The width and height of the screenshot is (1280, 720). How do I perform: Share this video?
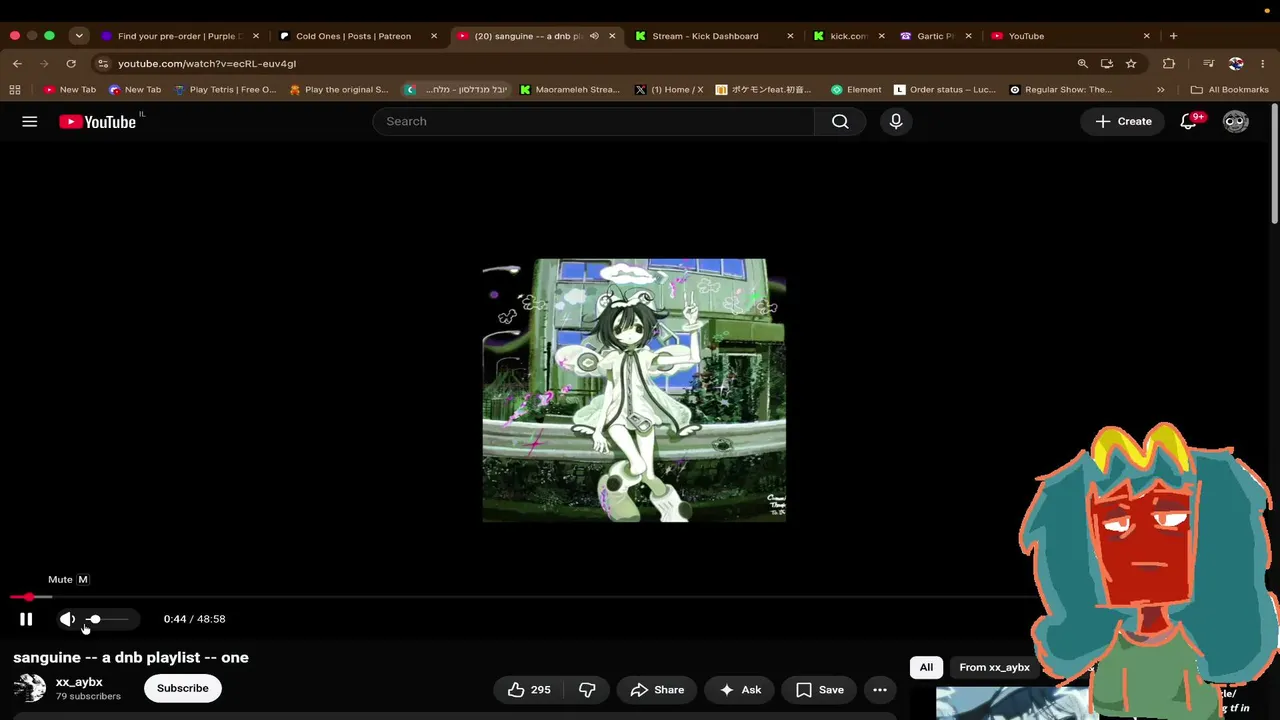[x=657, y=690]
